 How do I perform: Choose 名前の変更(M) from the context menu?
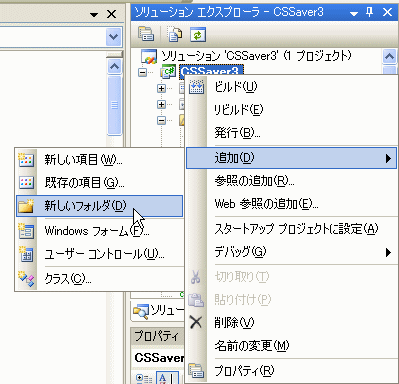[292, 346]
